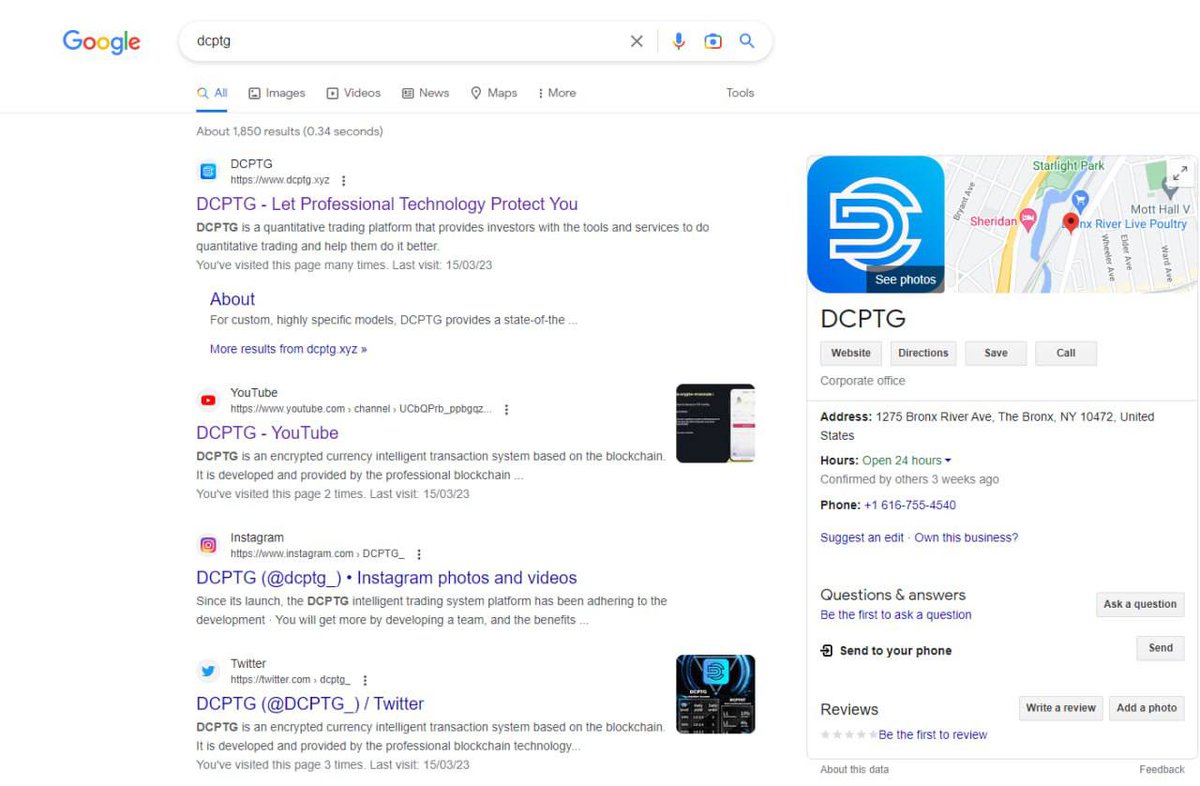This screenshot has width=1200, height=786.
Task: Open three-dot menu beside YouTube URL
Action: tap(507, 410)
